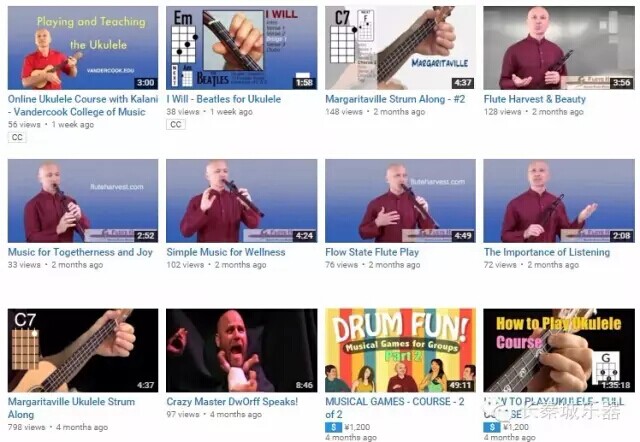Viewport: 640px width, 442px height.
Task: Click the CC badge under Online Ukulele Course
Action: click(17, 137)
